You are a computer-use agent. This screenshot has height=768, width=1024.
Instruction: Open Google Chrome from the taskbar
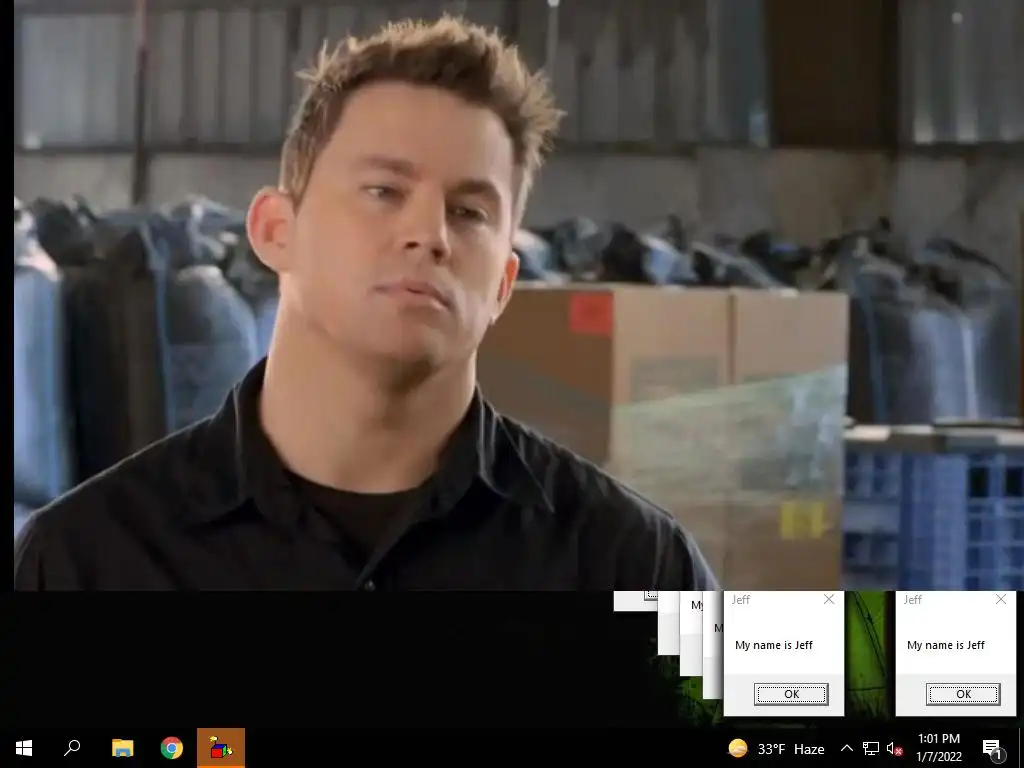pyautogui.click(x=172, y=748)
